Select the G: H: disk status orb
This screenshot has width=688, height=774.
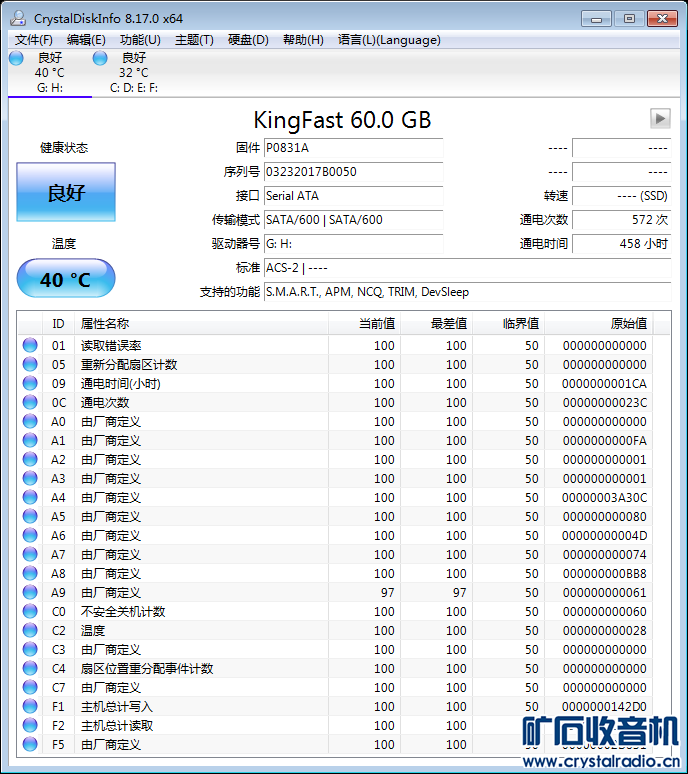click(x=16, y=58)
